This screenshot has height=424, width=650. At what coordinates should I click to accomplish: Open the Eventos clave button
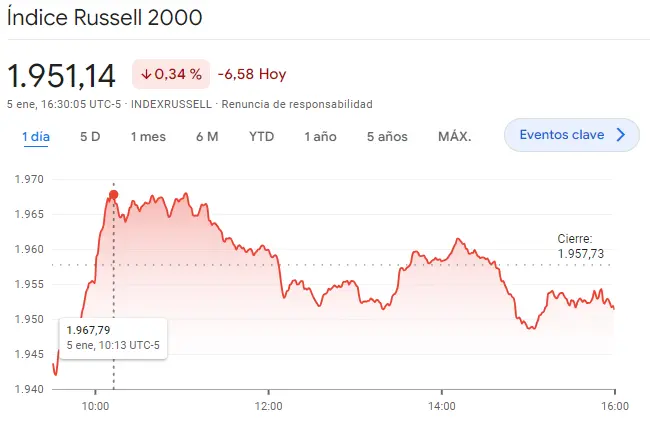click(x=571, y=135)
